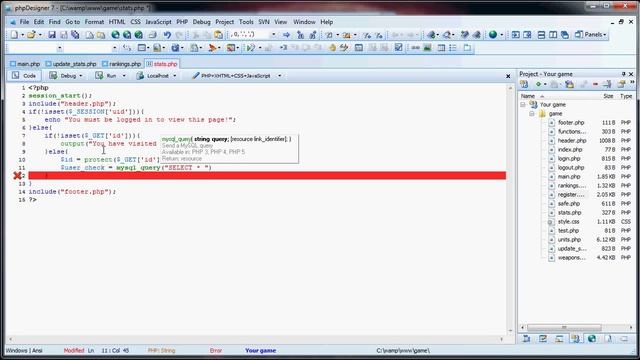Switch to rankings.php tab

[122, 64]
